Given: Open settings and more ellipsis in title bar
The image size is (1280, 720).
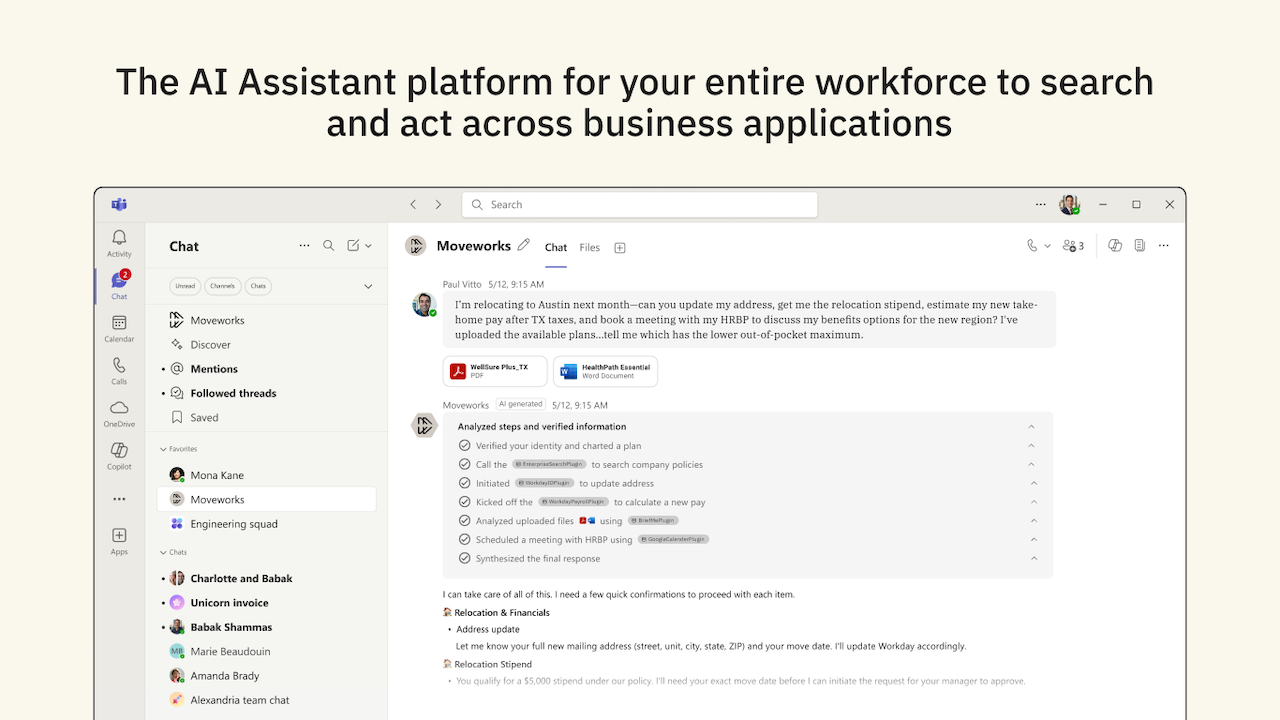Looking at the screenshot, I should point(1041,204).
